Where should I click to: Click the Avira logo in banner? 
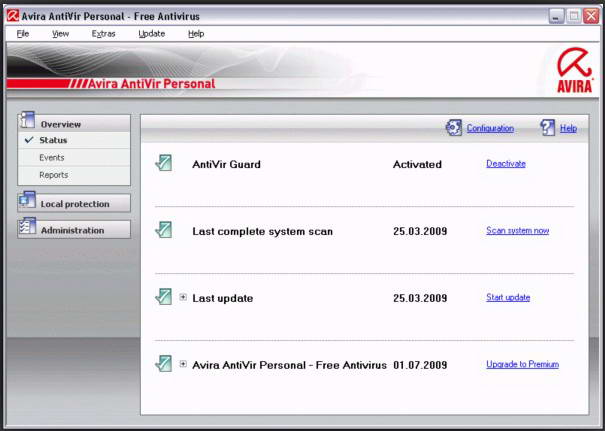(x=575, y=70)
